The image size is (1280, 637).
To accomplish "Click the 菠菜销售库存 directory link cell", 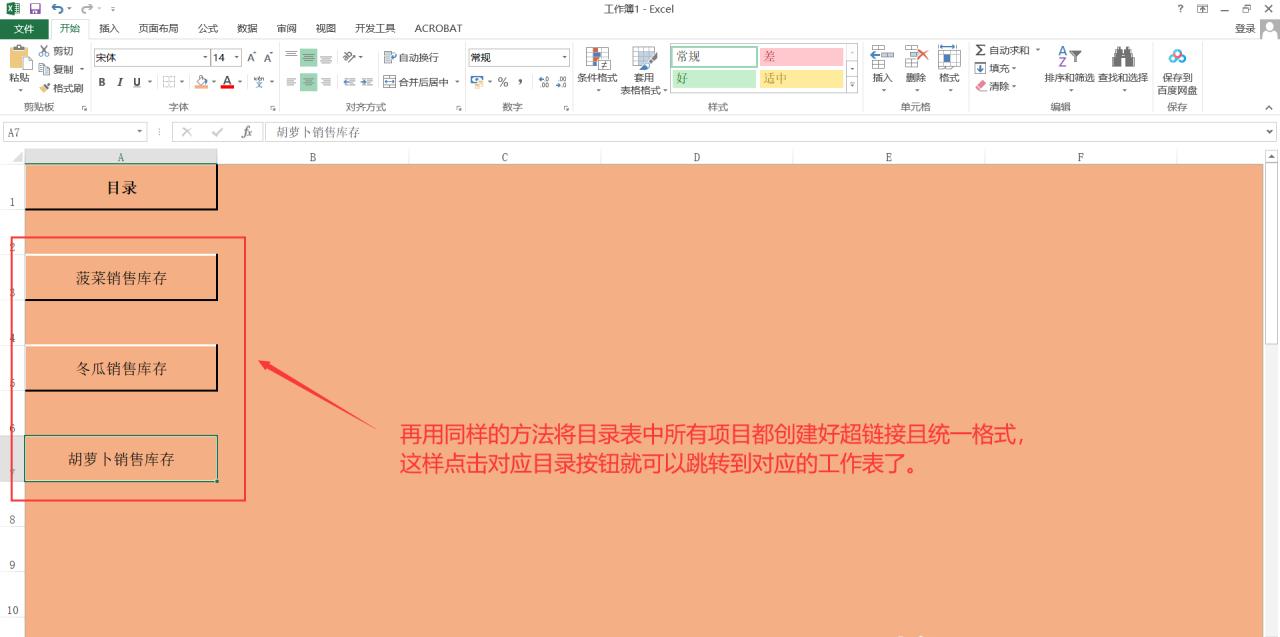I will click(121, 277).
